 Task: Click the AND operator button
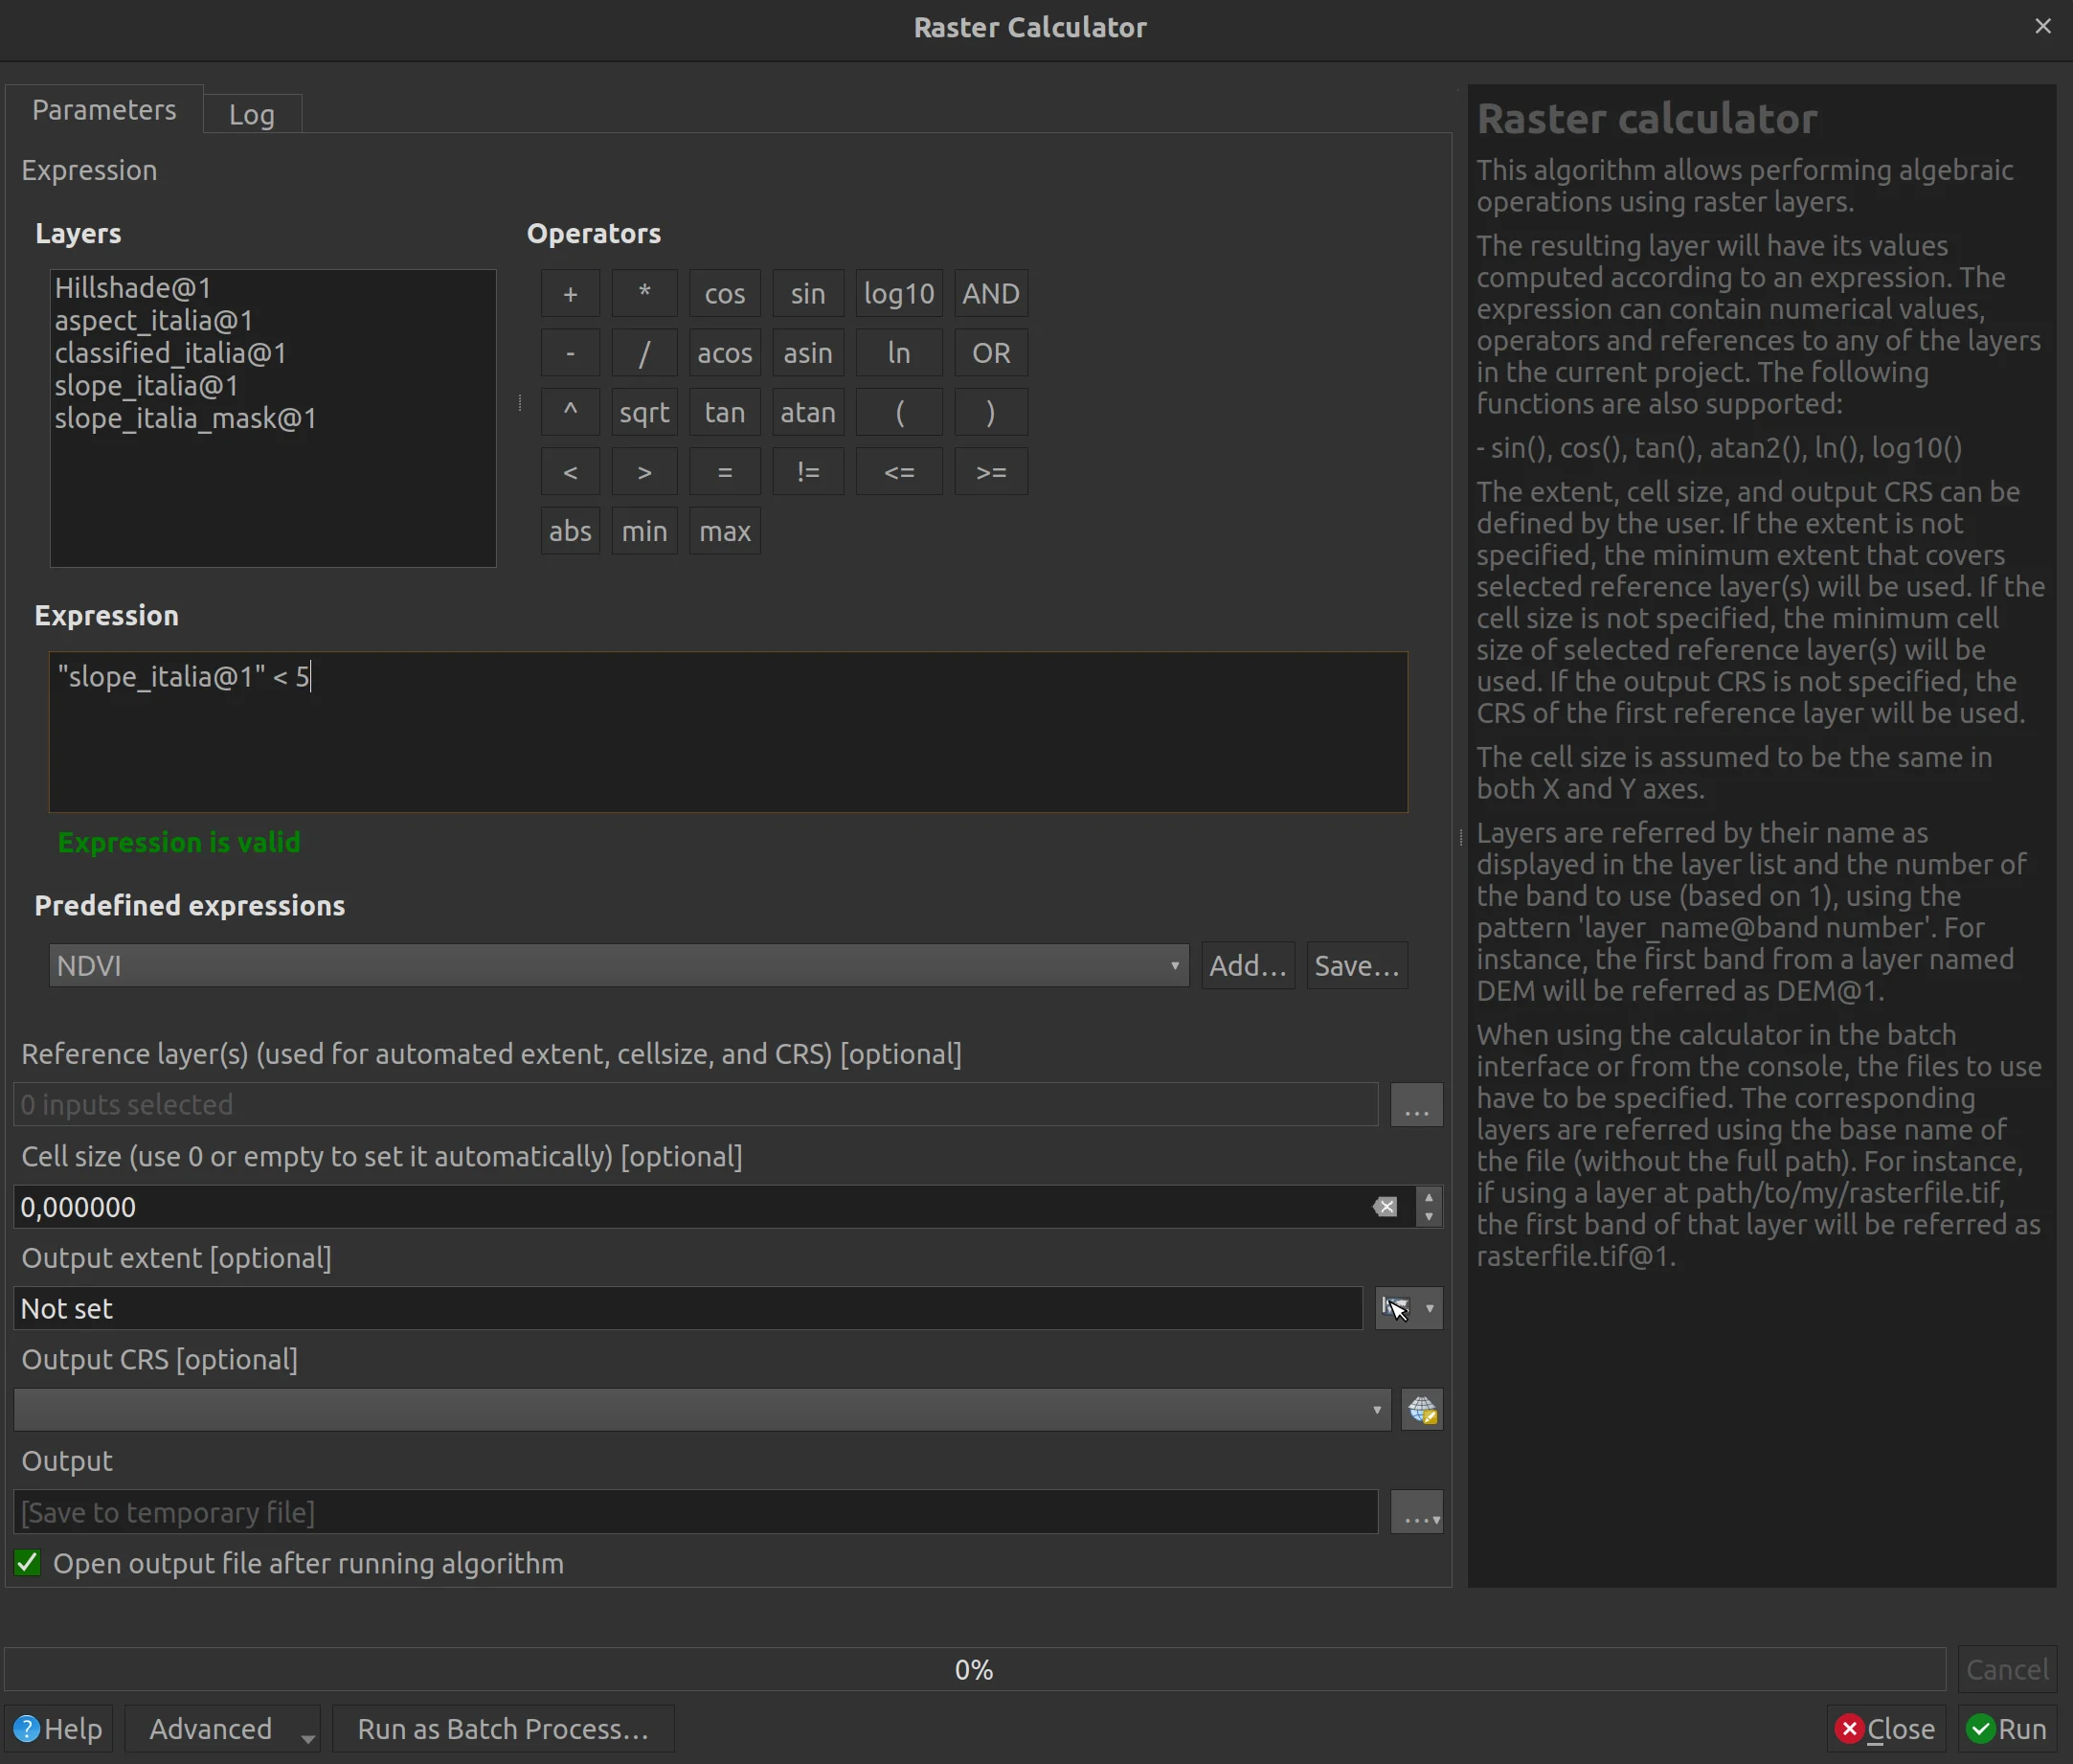coord(991,293)
